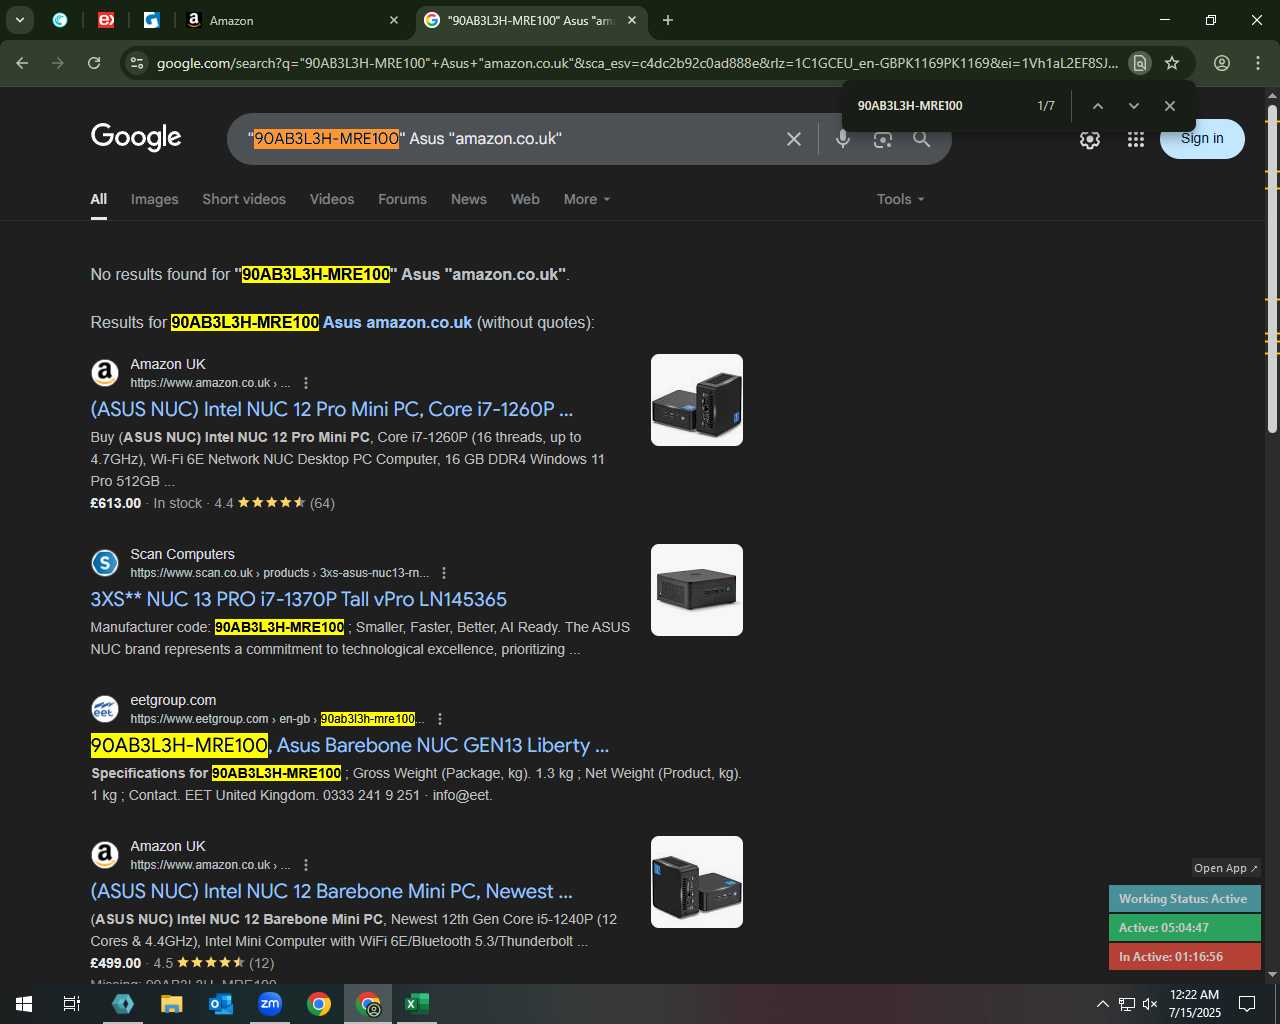
Task: Open the tab search dropdown arrow
Action: click(19, 20)
